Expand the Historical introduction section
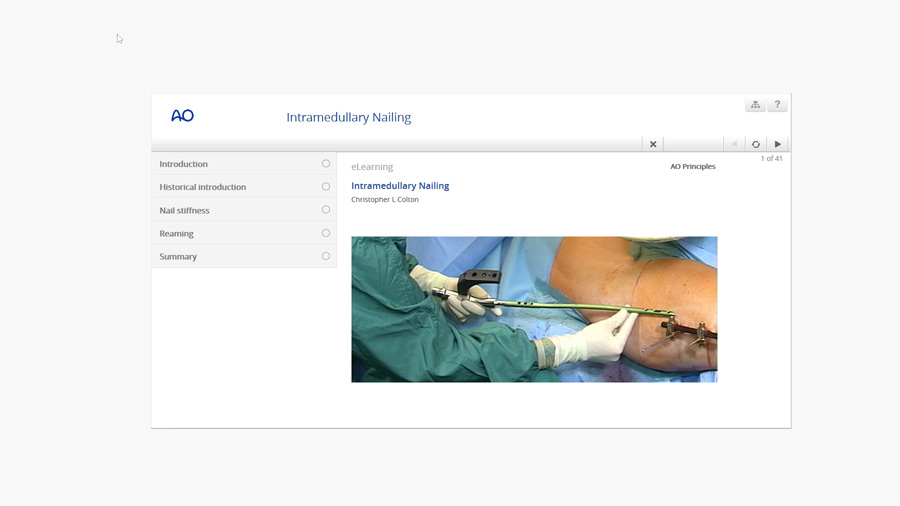Screen dimensions: 900x506 click(203, 187)
